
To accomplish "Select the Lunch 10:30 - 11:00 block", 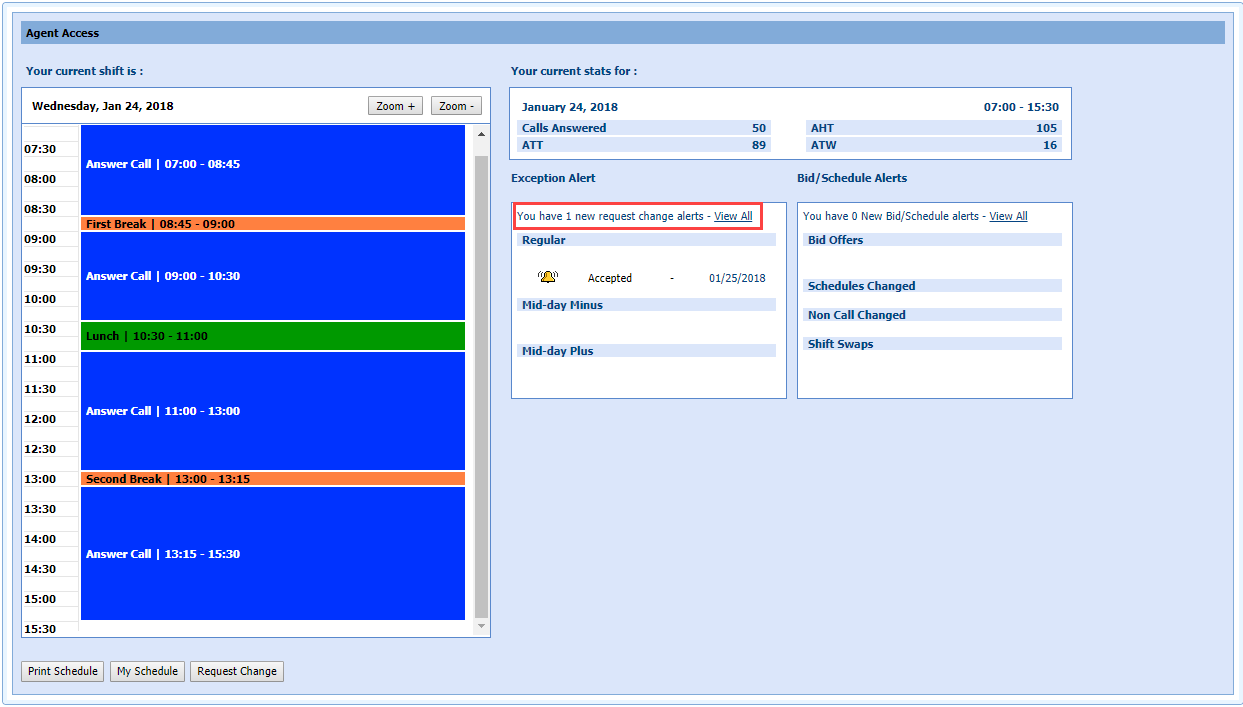I will (272, 336).
